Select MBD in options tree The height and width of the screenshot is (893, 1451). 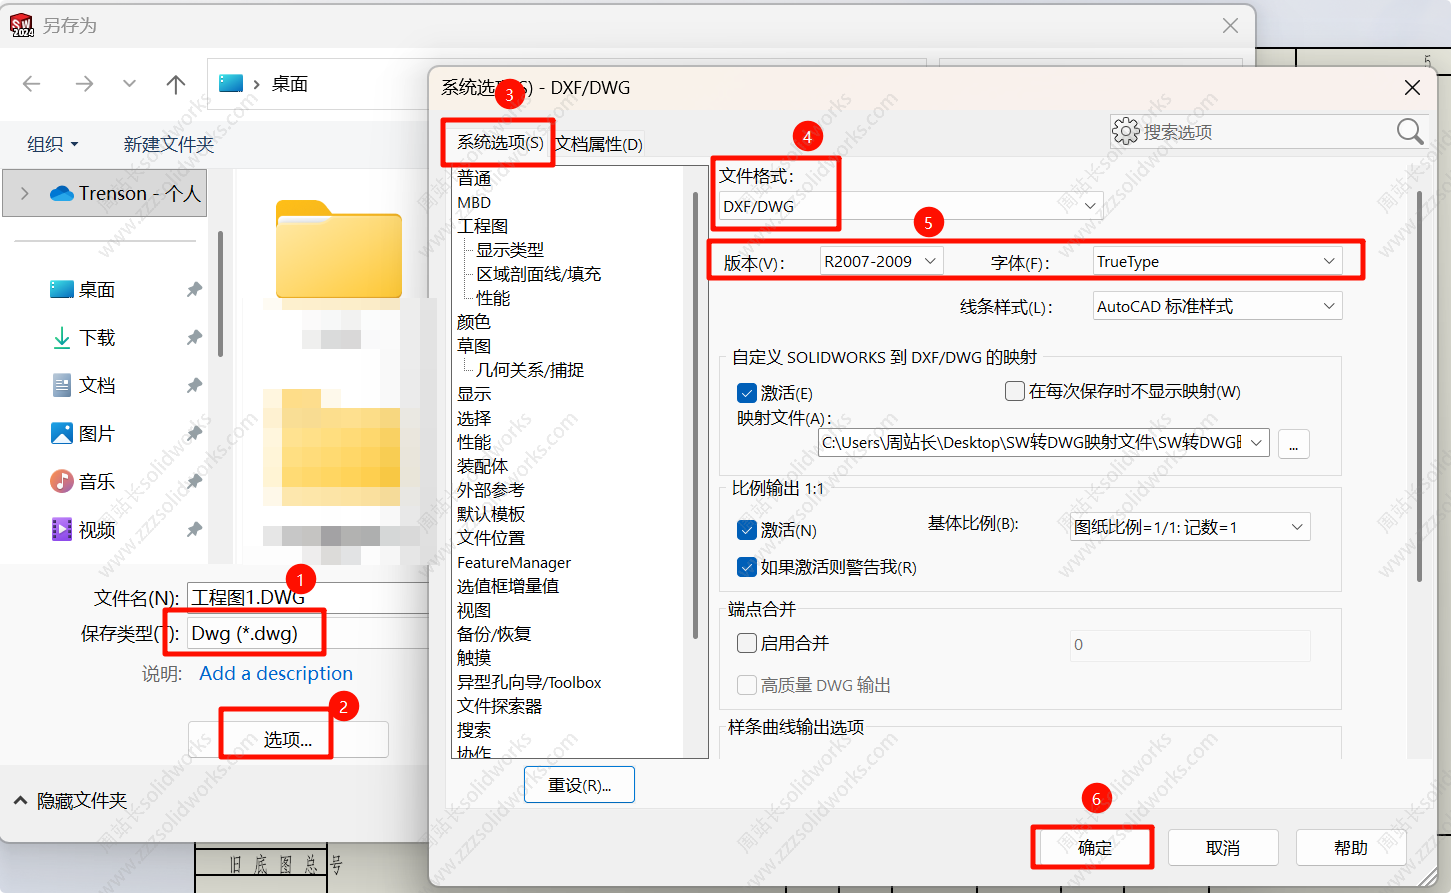point(474,202)
